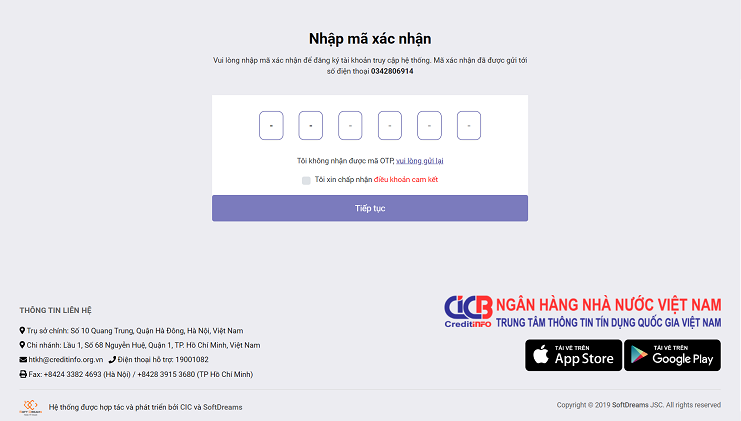Viewport: 741px width, 421px height.
Task: Open the 'điều khoản cam kết' link
Action: [x=406, y=180]
